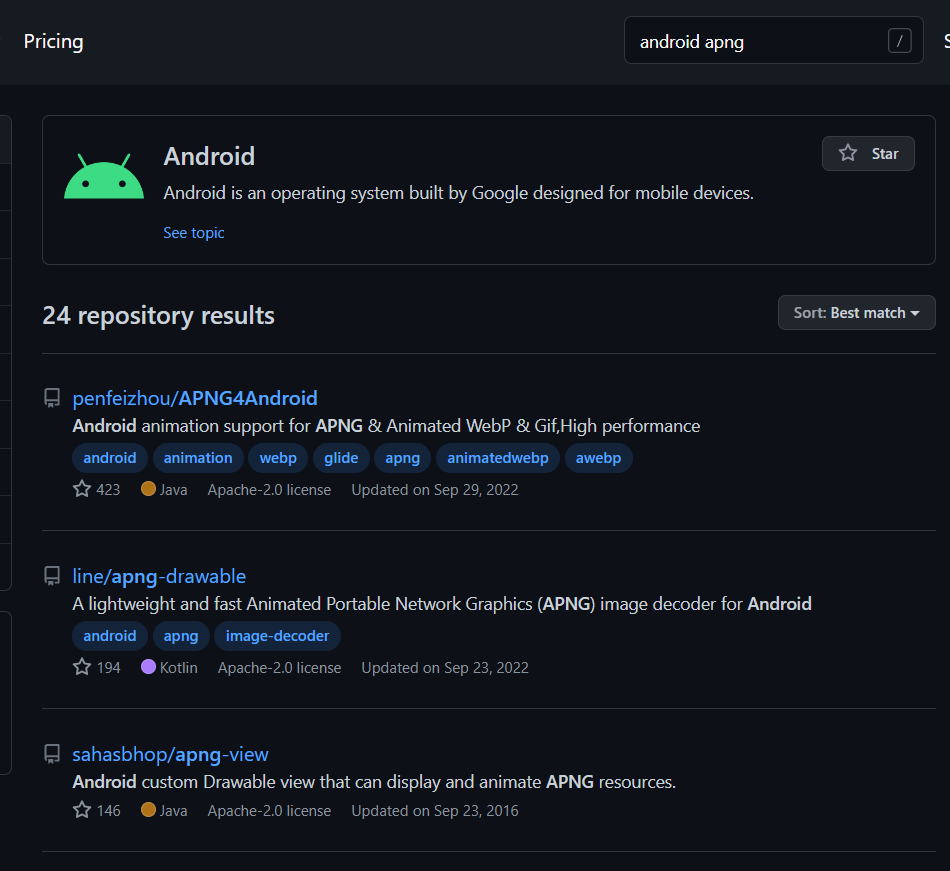Star the Android topic
The height and width of the screenshot is (871, 950).
[868, 154]
